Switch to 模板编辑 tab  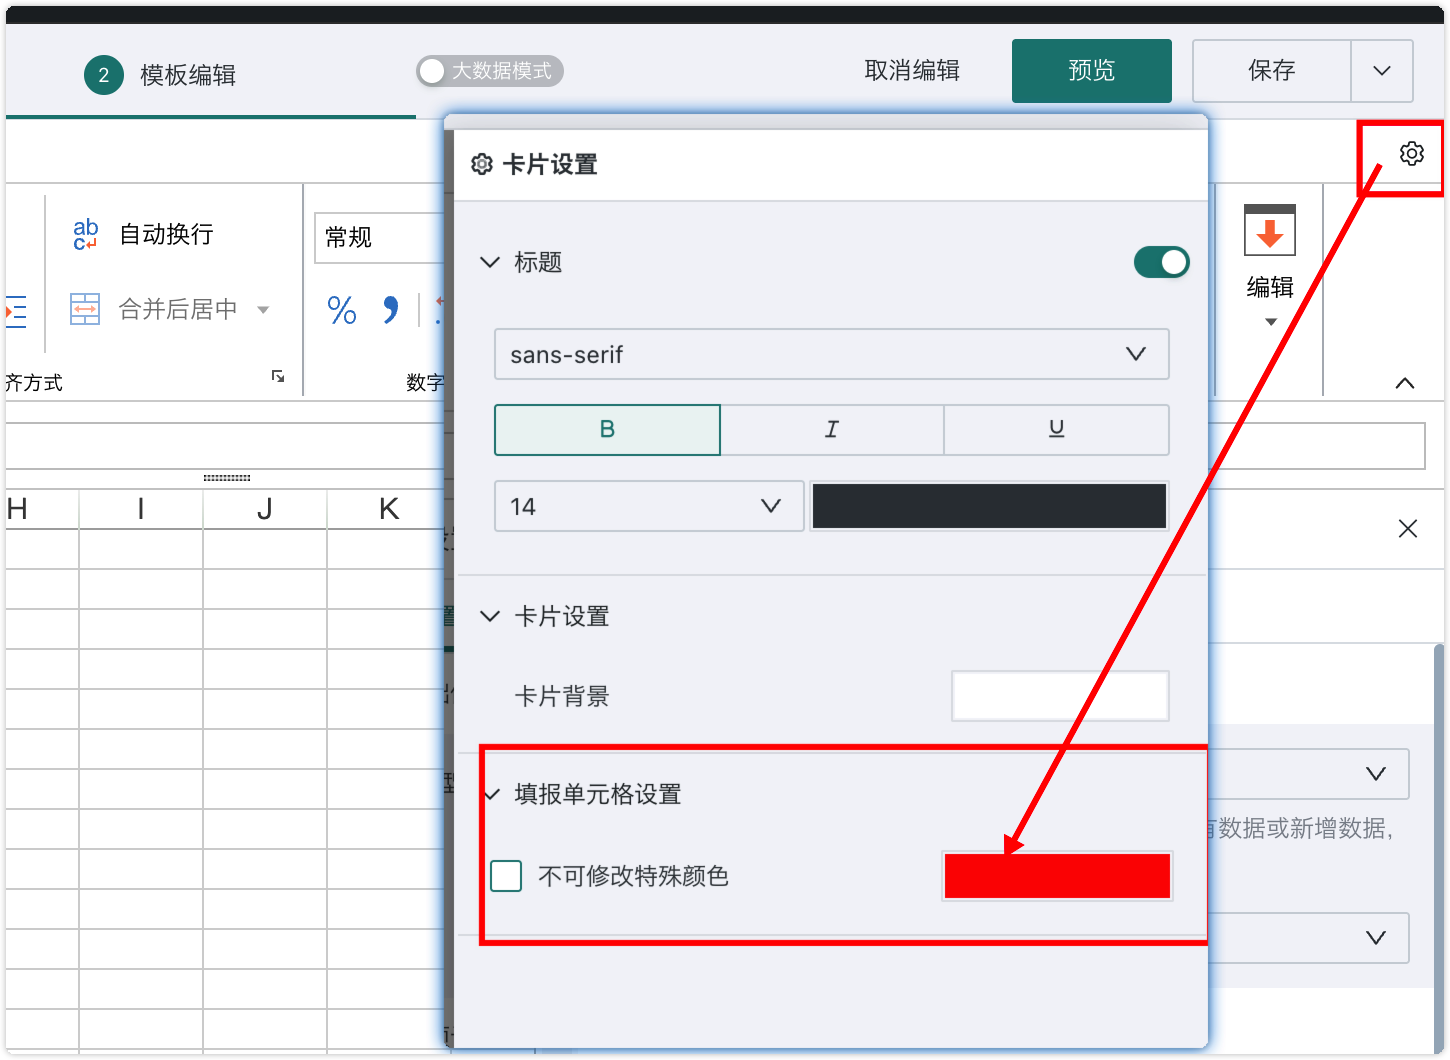(189, 75)
